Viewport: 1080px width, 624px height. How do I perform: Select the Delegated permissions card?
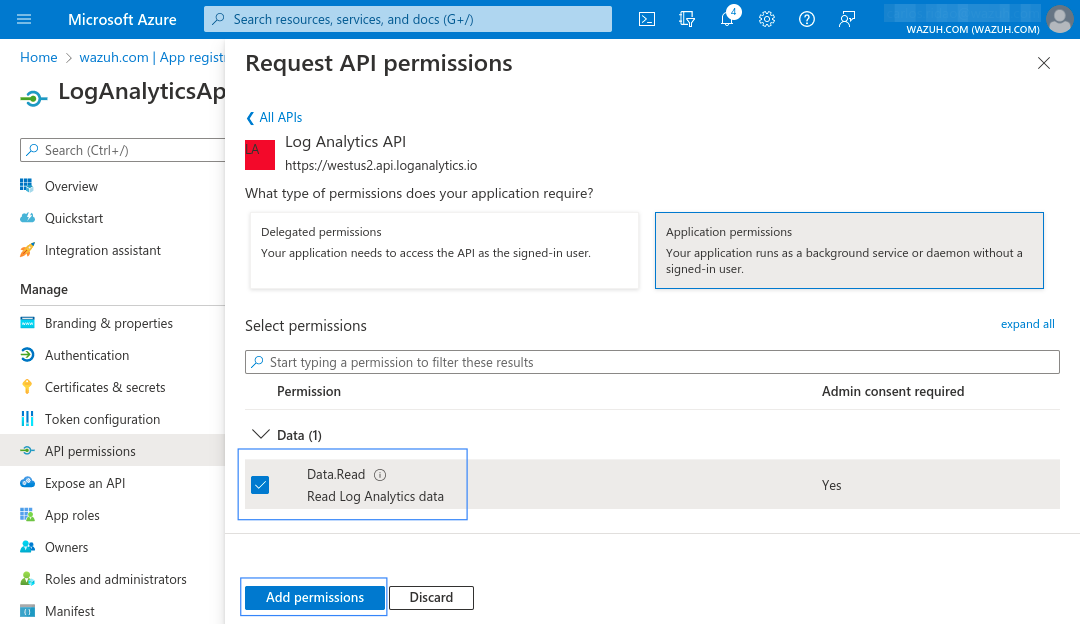pyautogui.click(x=444, y=250)
